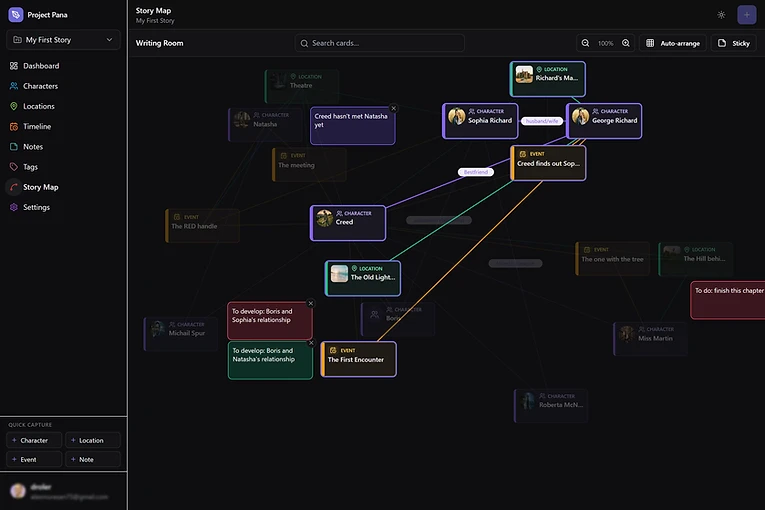Click Sophia Richard's portrait thumbnail

tap(457, 117)
